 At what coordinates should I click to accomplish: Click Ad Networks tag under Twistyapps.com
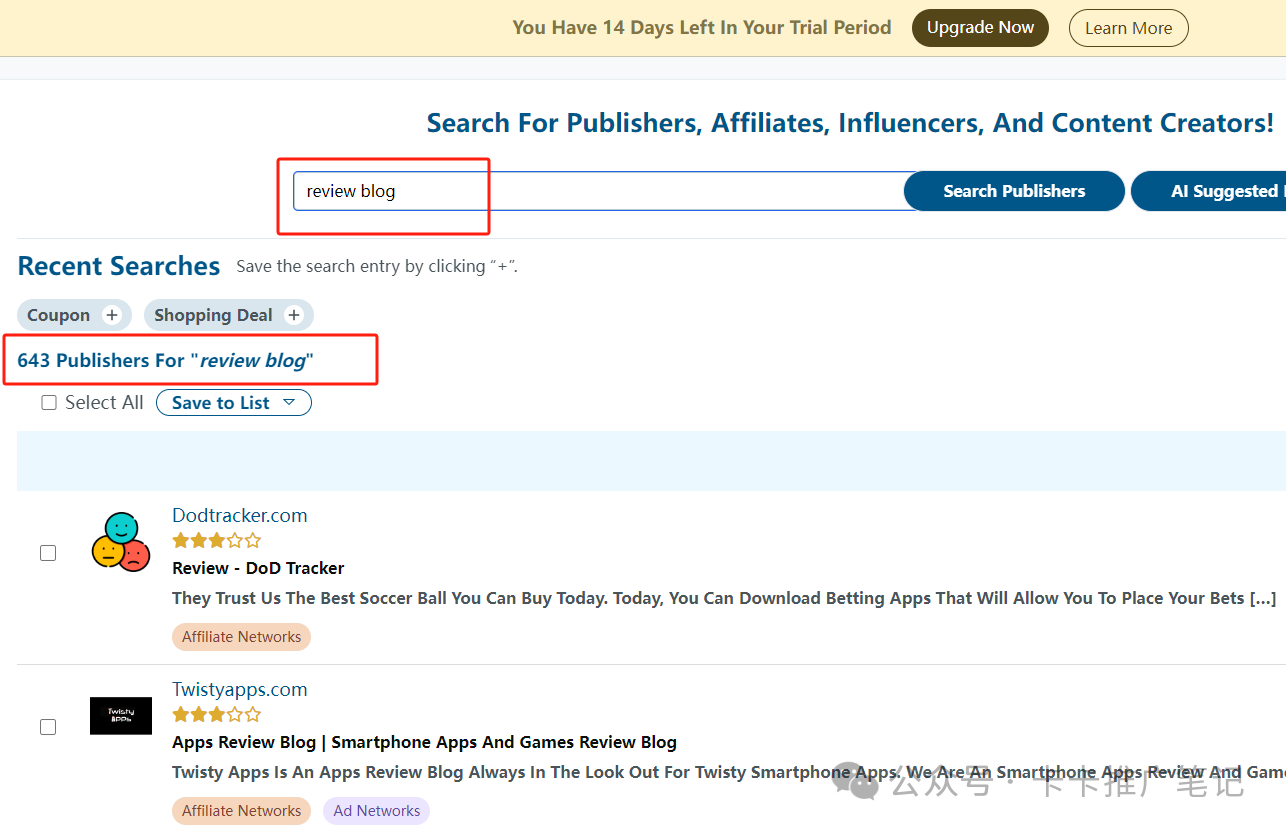[x=376, y=811]
